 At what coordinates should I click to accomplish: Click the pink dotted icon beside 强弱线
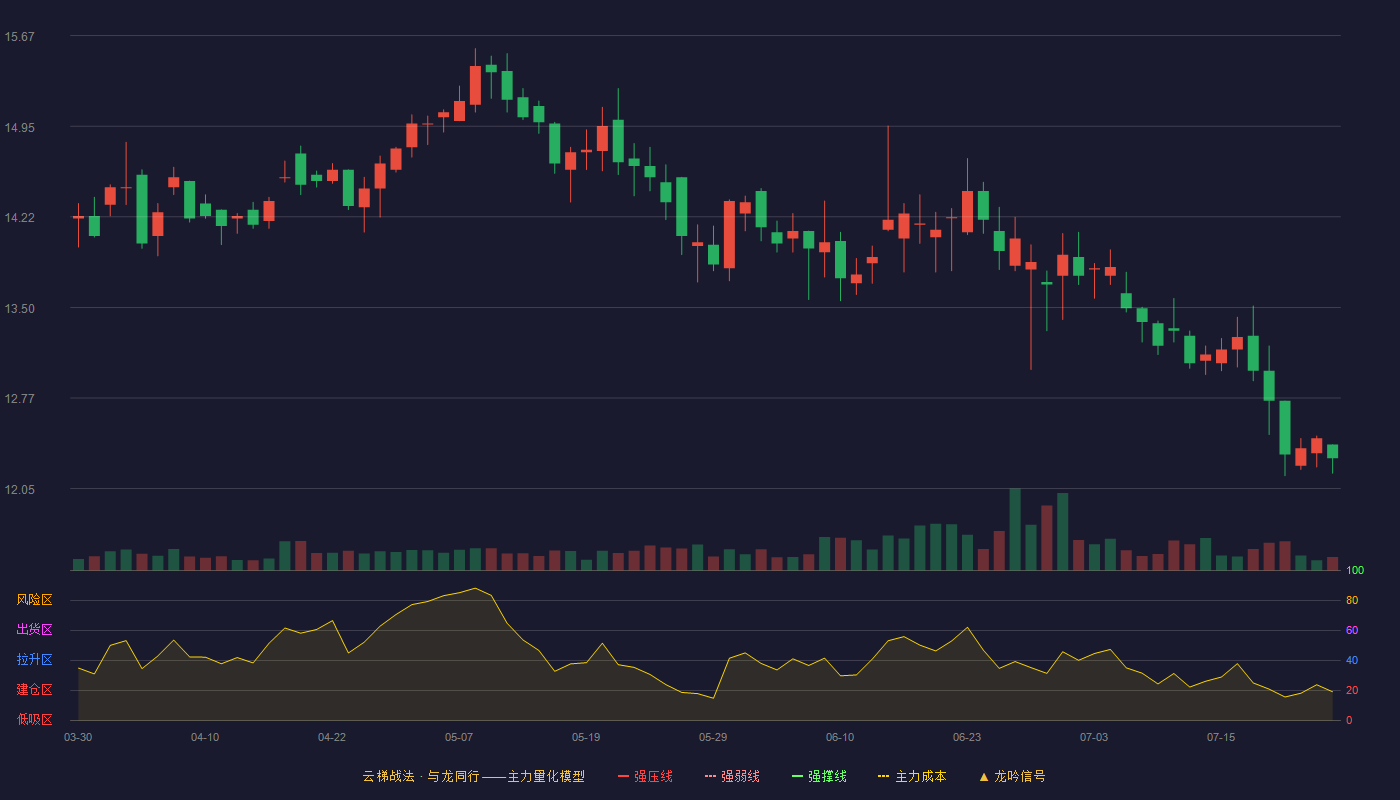click(x=710, y=776)
